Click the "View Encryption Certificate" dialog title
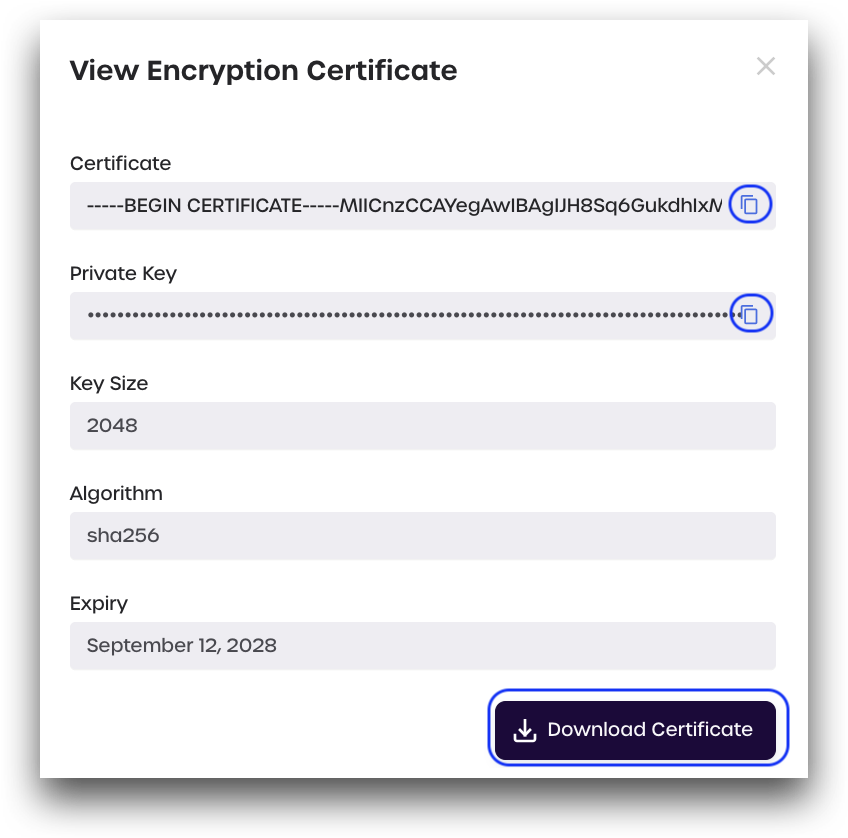Screen dimensions: 848x838 (263, 71)
